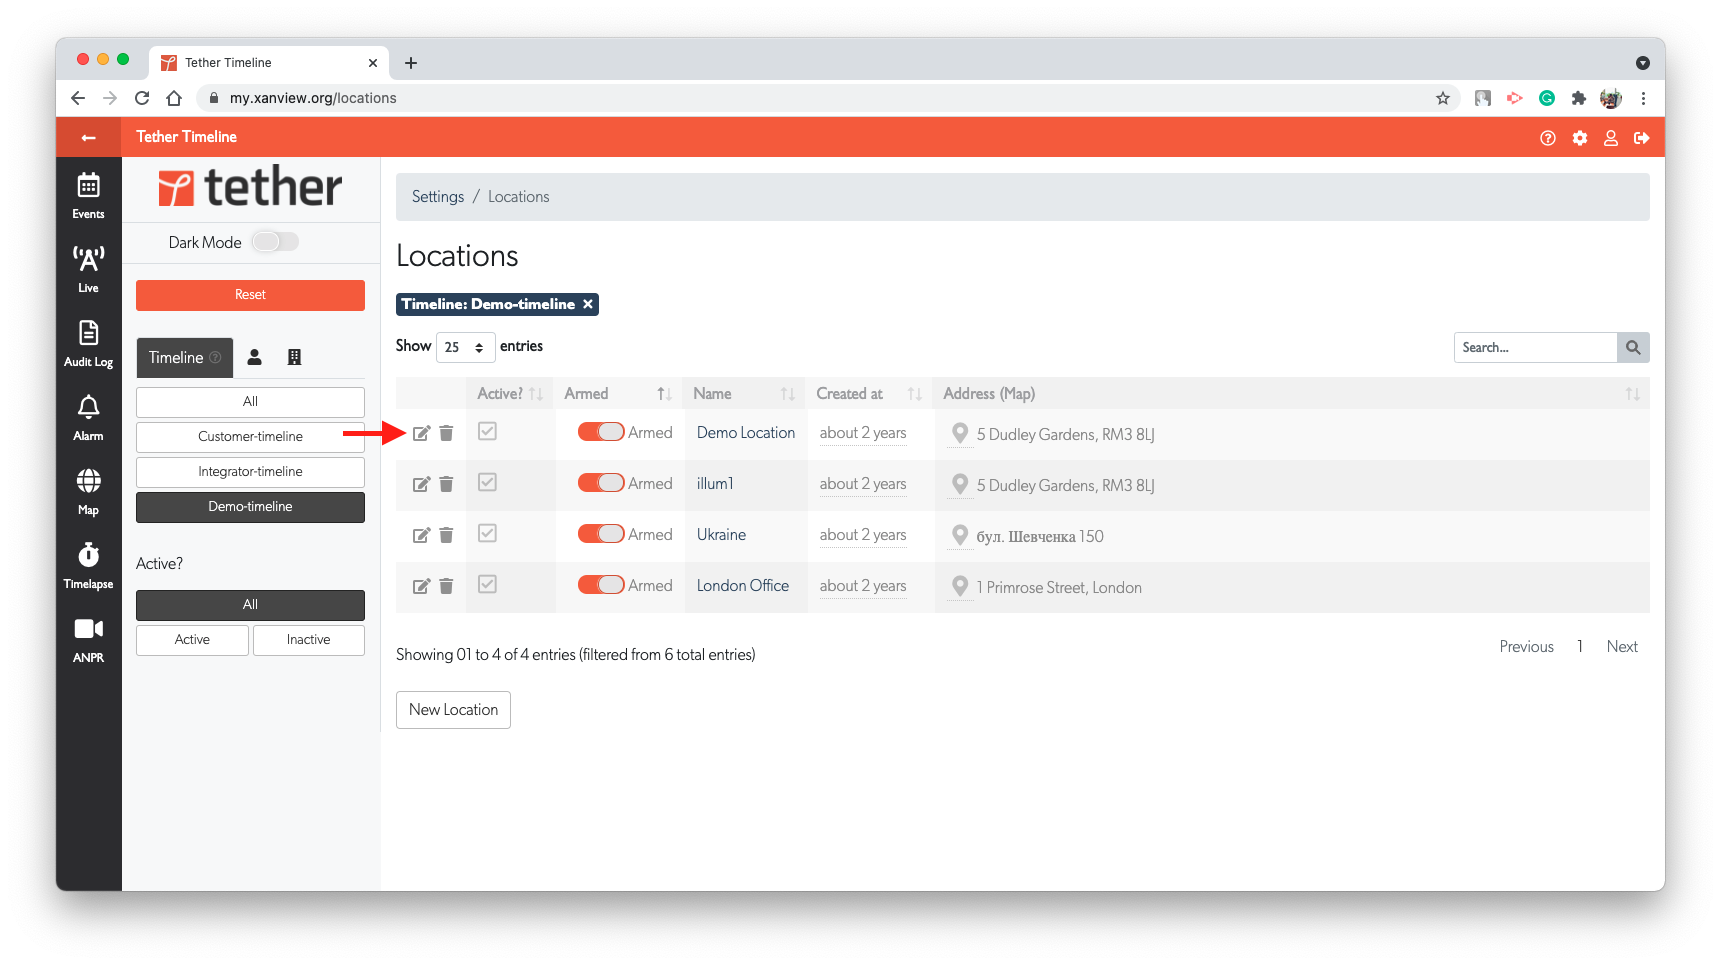1721x965 pixels.
Task: Open the Events panel in the sidebar
Action: (x=88, y=193)
